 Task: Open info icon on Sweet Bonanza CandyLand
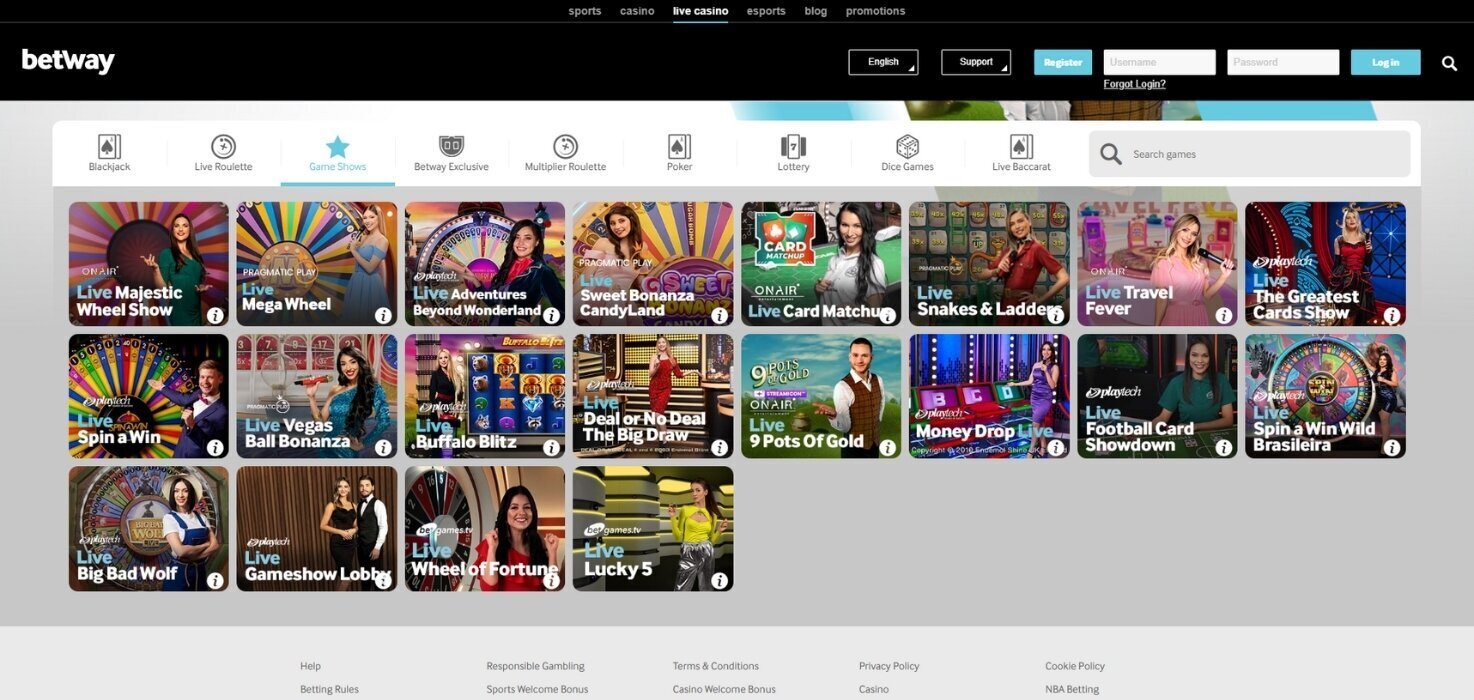(719, 316)
